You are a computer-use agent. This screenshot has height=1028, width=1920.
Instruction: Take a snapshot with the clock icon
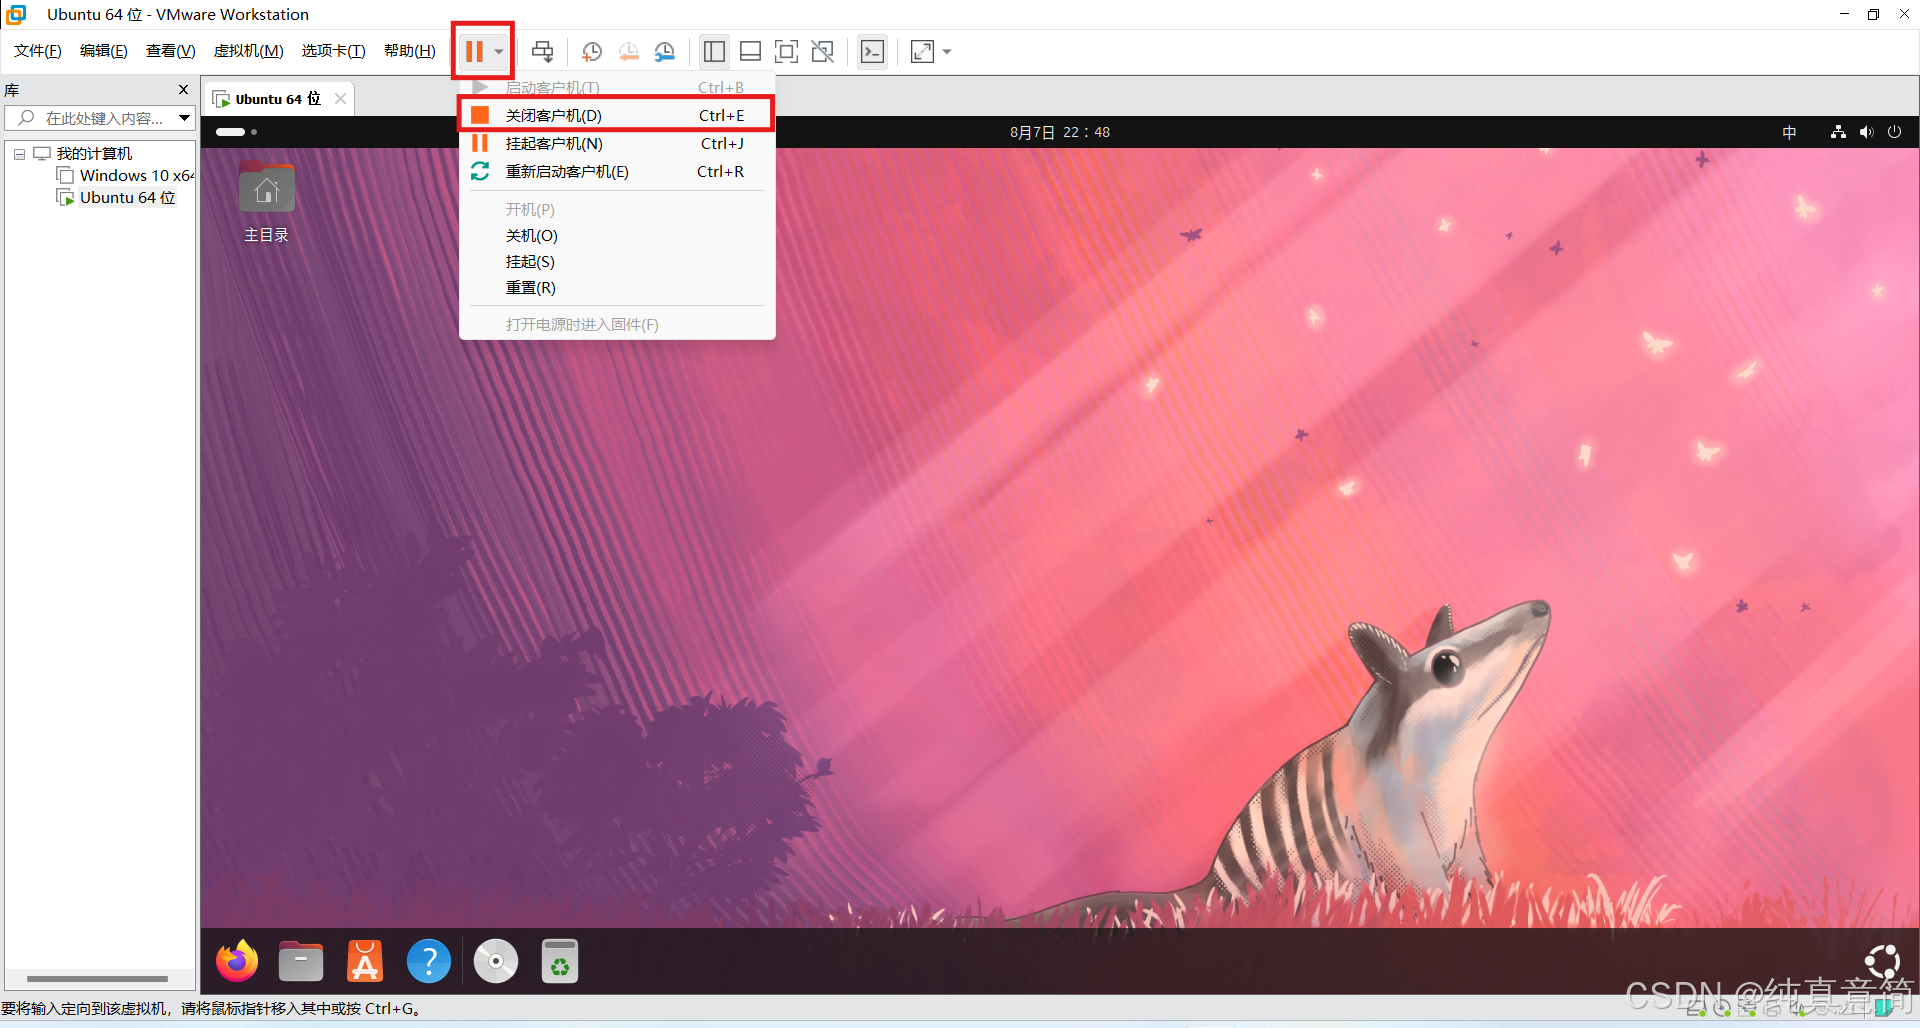coord(592,51)
